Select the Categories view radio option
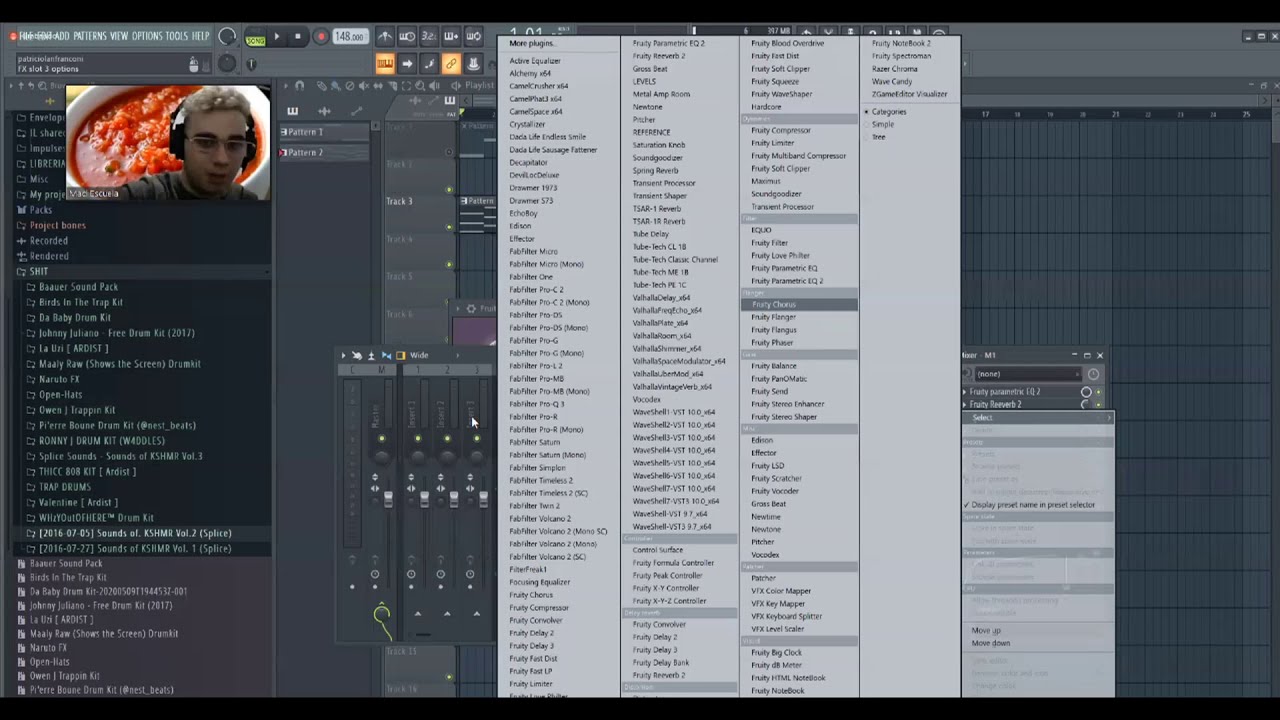This screenshot has width=1280, height=720. (x=887, y=112)
